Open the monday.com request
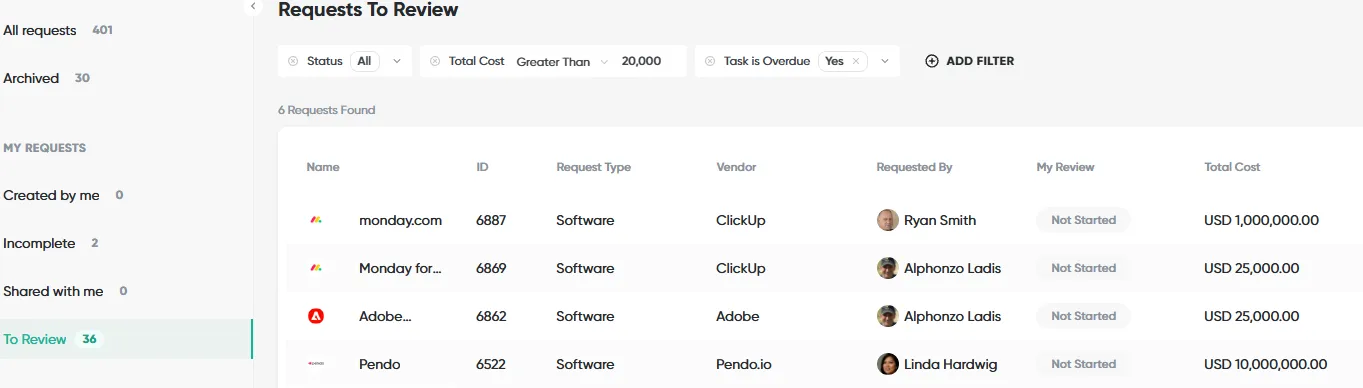The height and width of the screenshot is (388, 1363). (400, 220)
